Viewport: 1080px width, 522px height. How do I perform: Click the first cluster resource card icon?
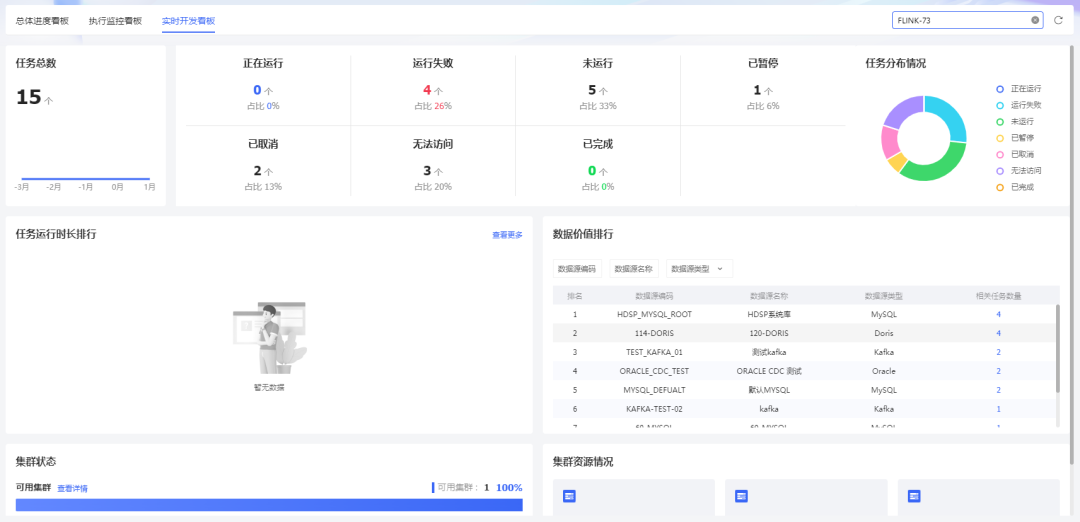(569, 496)
